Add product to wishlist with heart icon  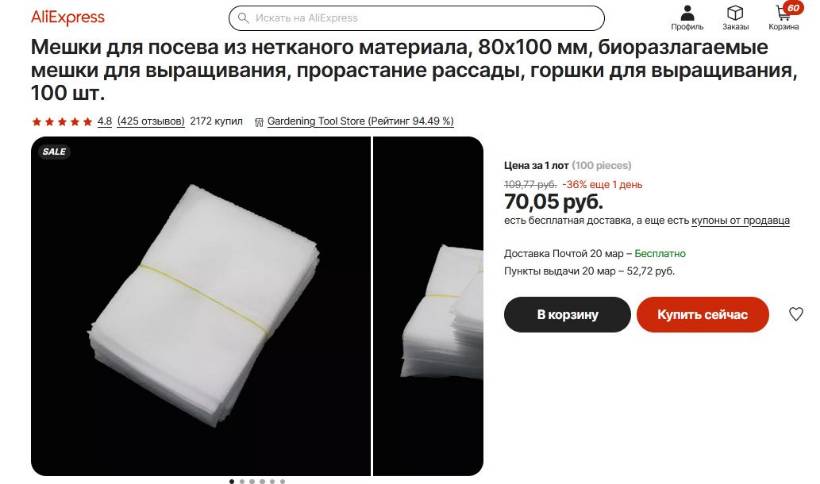[796, 314]
